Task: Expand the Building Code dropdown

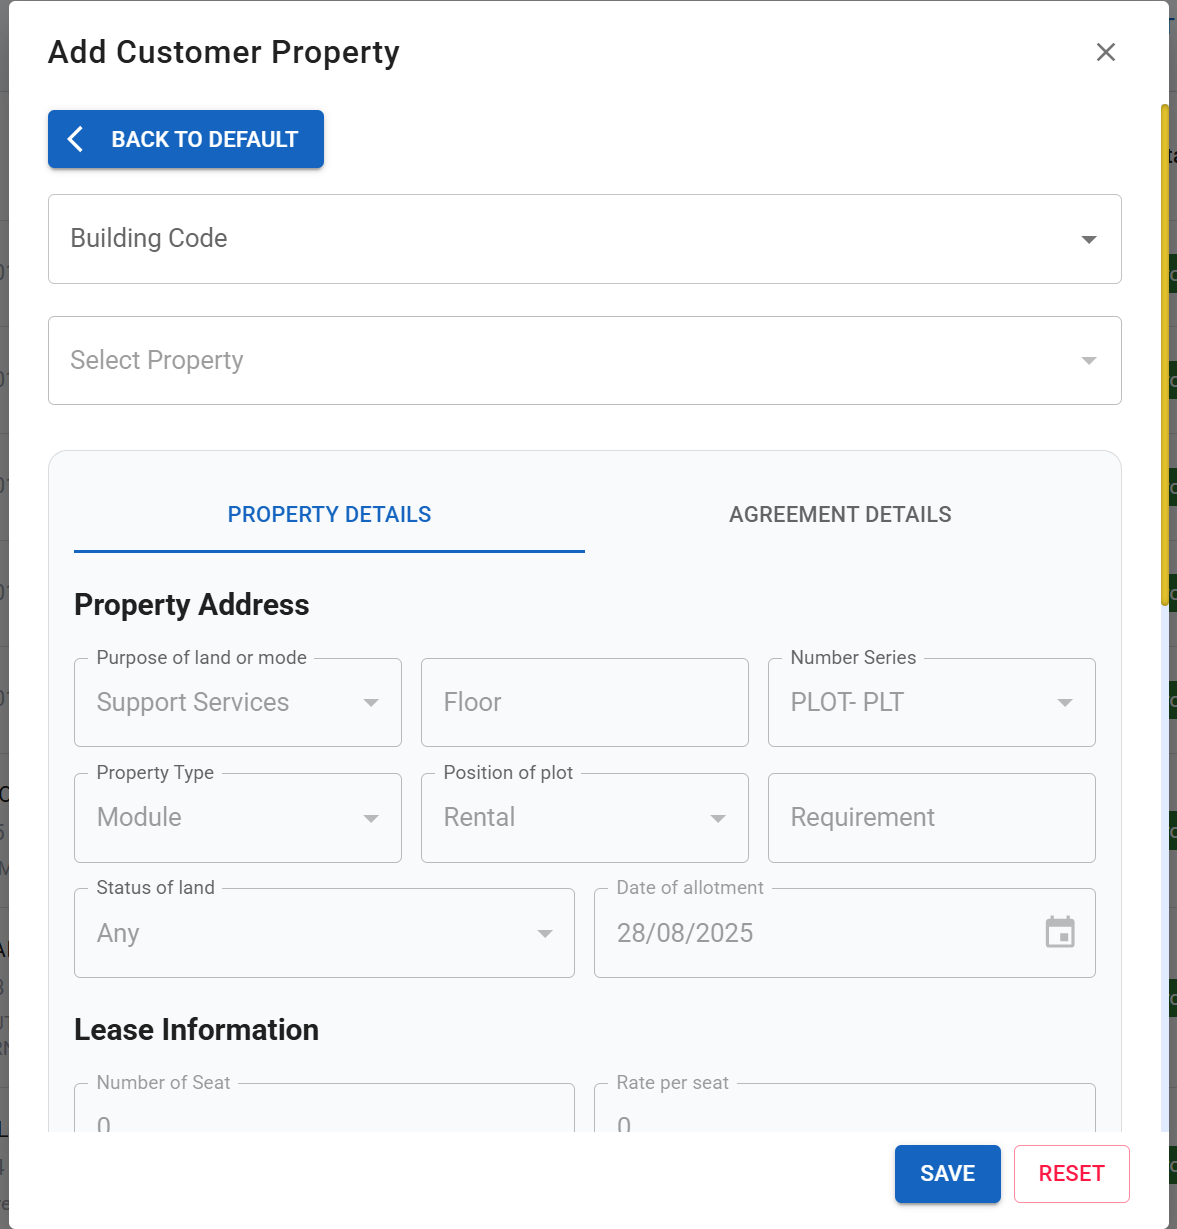Action: pos(1089,239)
